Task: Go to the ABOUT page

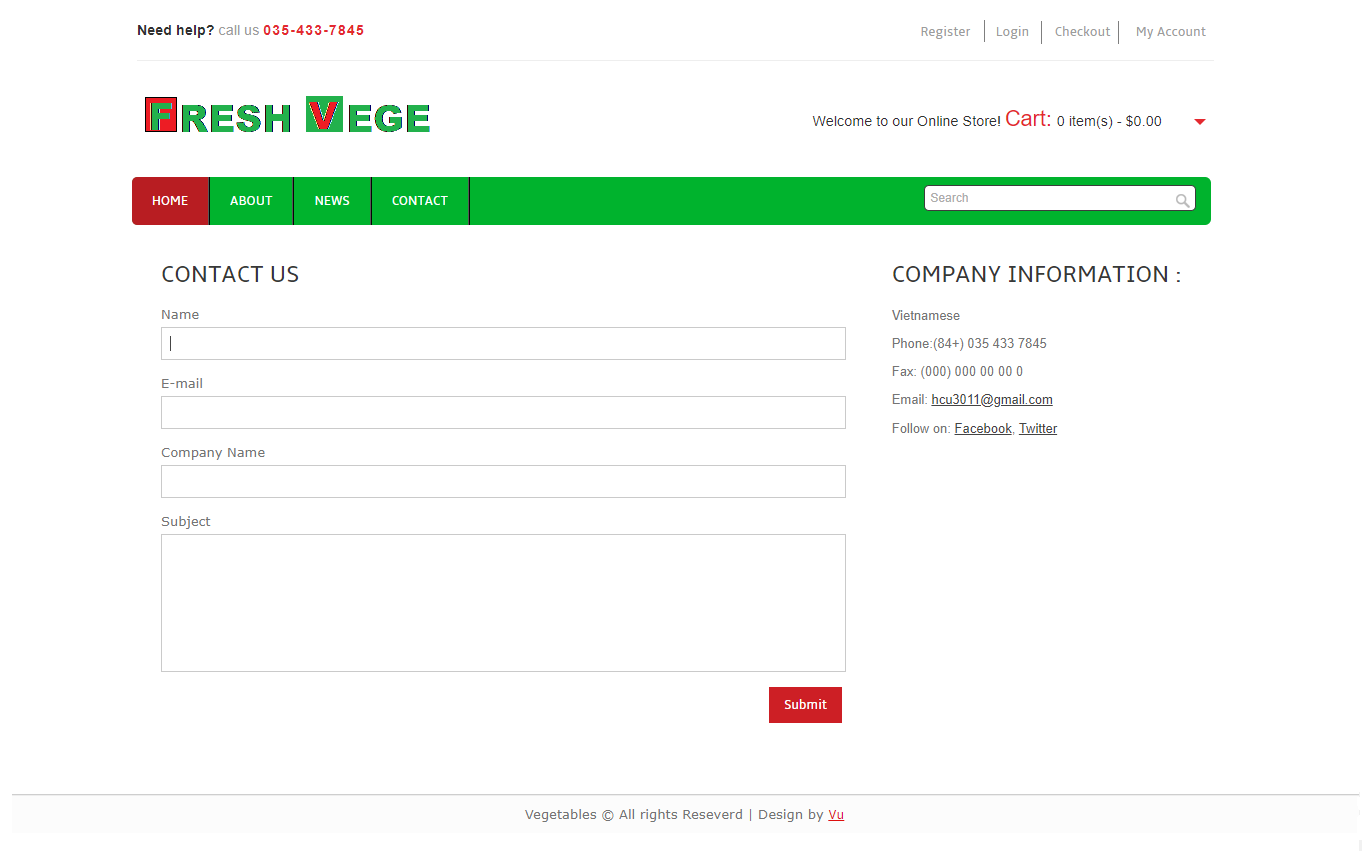Action: click(251, 201)
